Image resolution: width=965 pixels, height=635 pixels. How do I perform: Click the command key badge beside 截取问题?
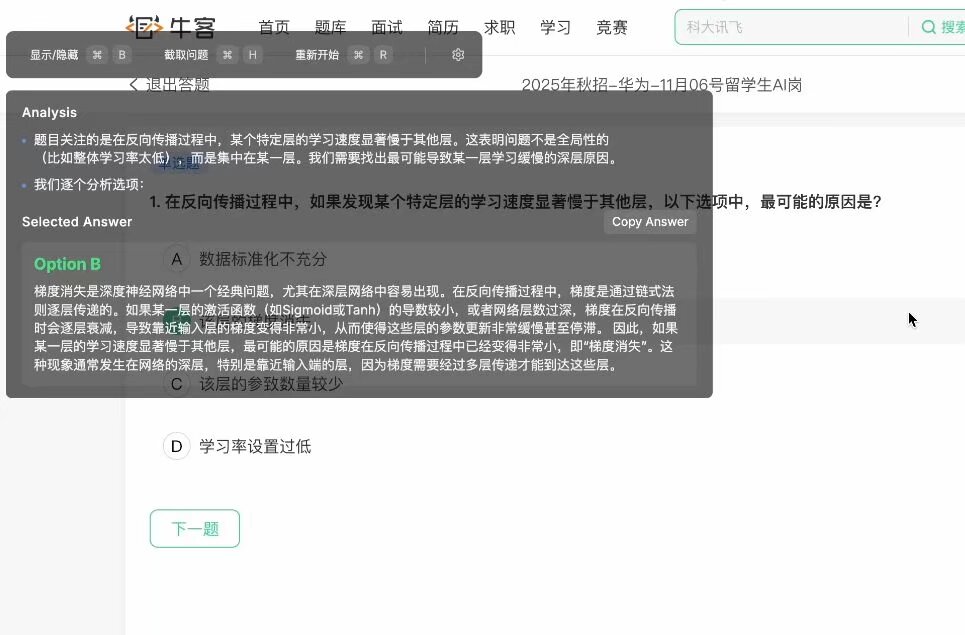coord(227,55)
